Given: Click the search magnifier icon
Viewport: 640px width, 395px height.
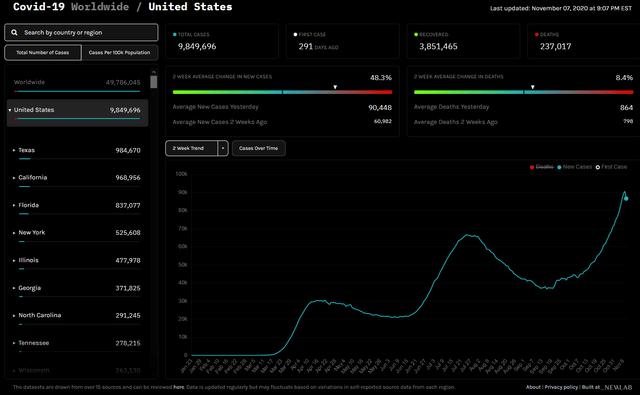Looking at the screenshot, I should point(14,32).
